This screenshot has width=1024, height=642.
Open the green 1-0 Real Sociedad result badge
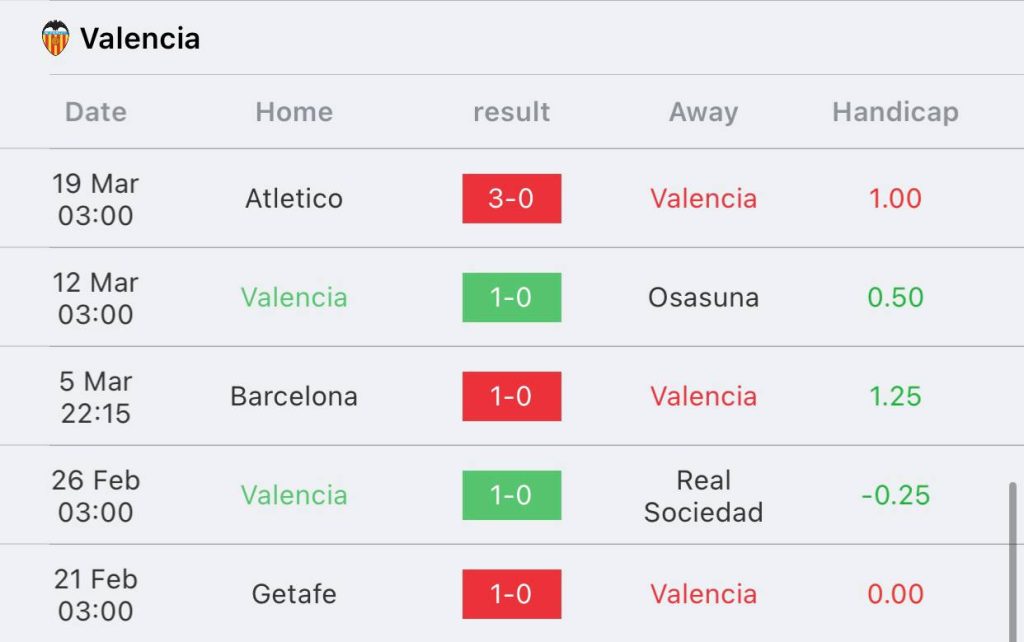point(511,495)
